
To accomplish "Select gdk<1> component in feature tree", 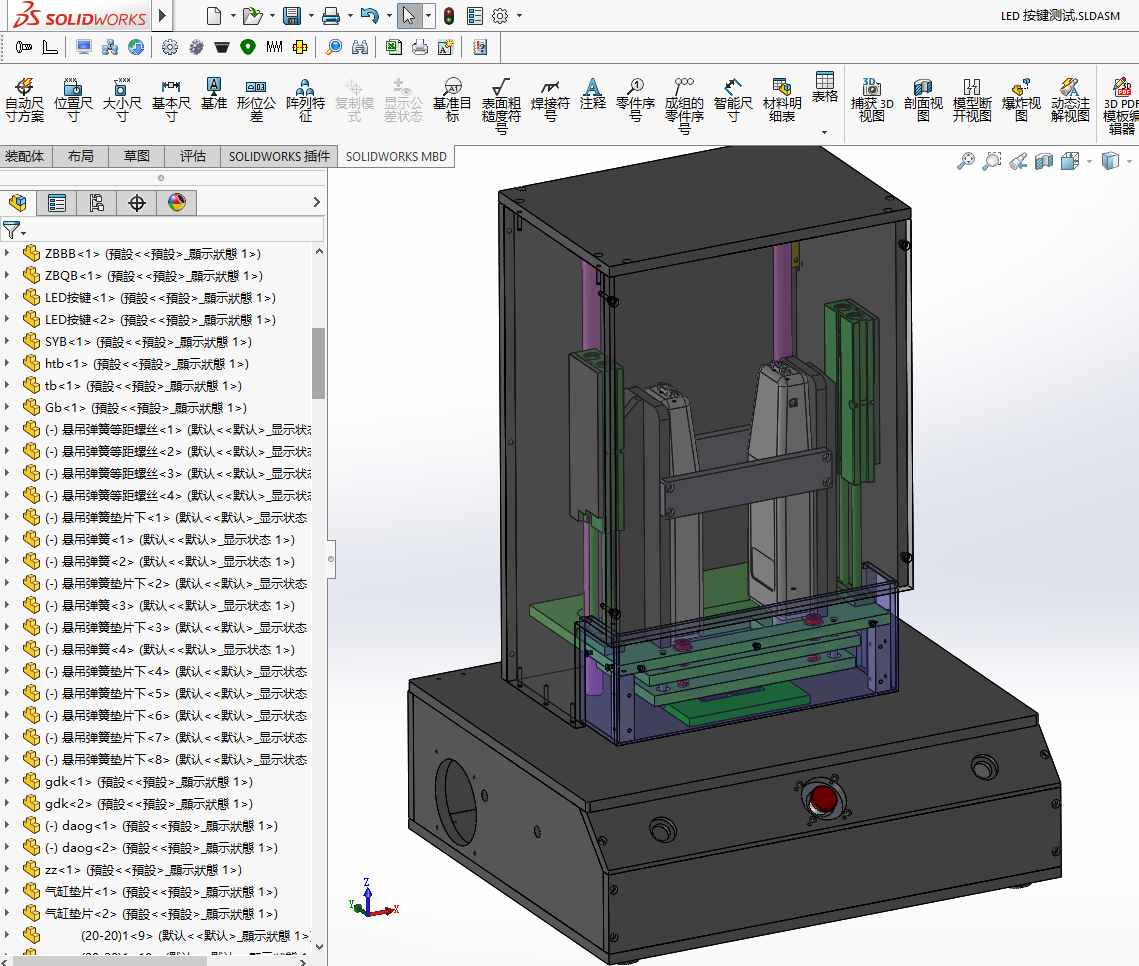I will pos(68,782).
